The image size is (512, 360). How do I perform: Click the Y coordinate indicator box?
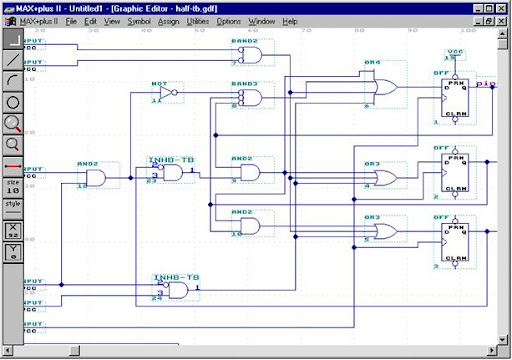[13, 252]
